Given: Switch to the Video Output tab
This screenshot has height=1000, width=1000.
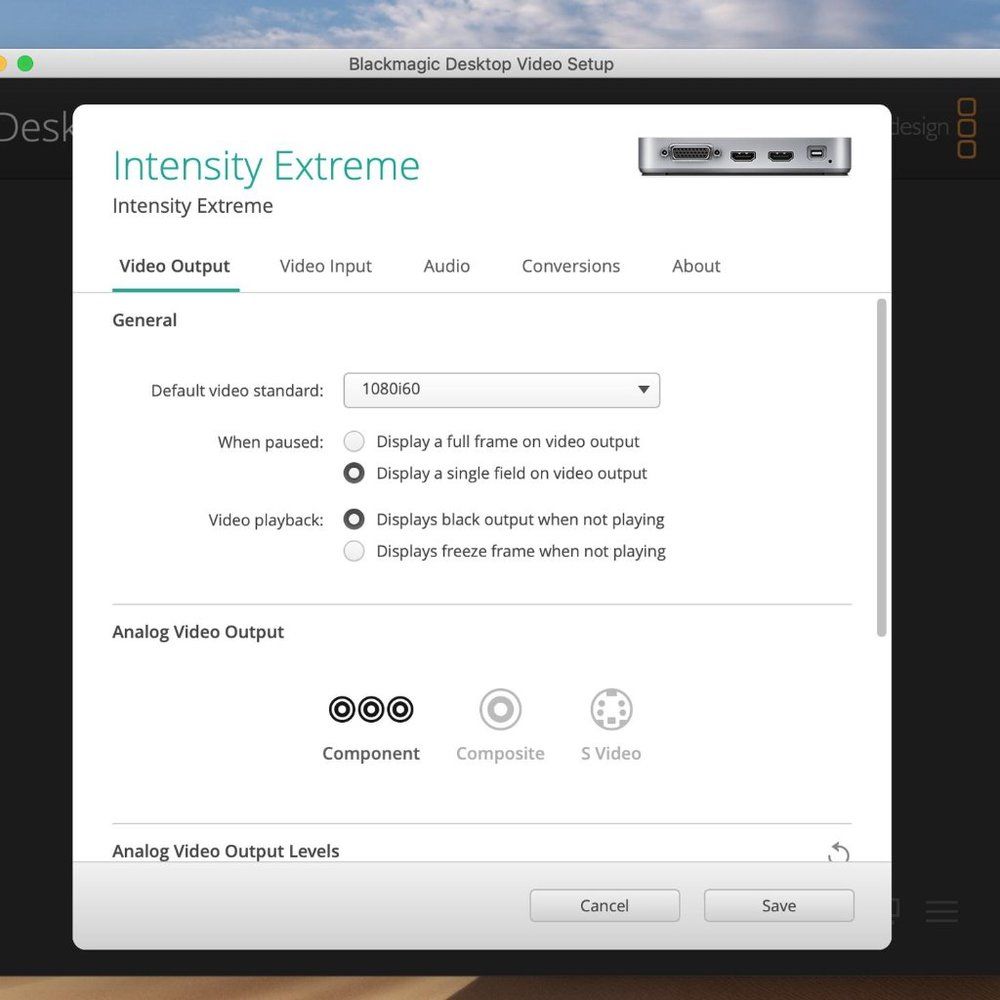Looking at the screenshot, I should click(175, 266).
